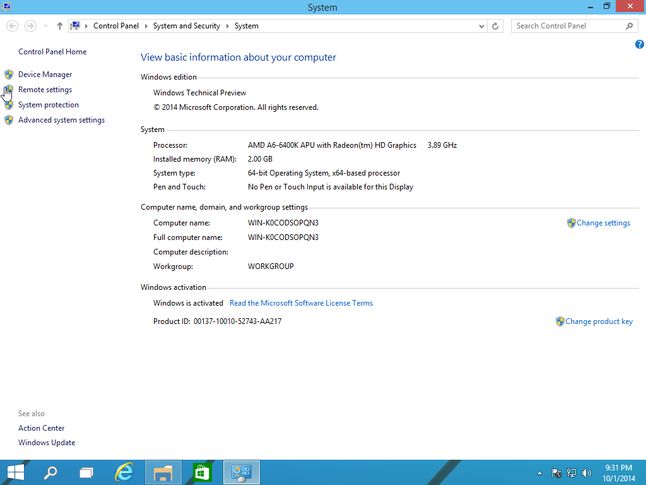This screenshot has width=646, height=485.
Task: Click shield icon next to Change settings
Action: point(571,223)
